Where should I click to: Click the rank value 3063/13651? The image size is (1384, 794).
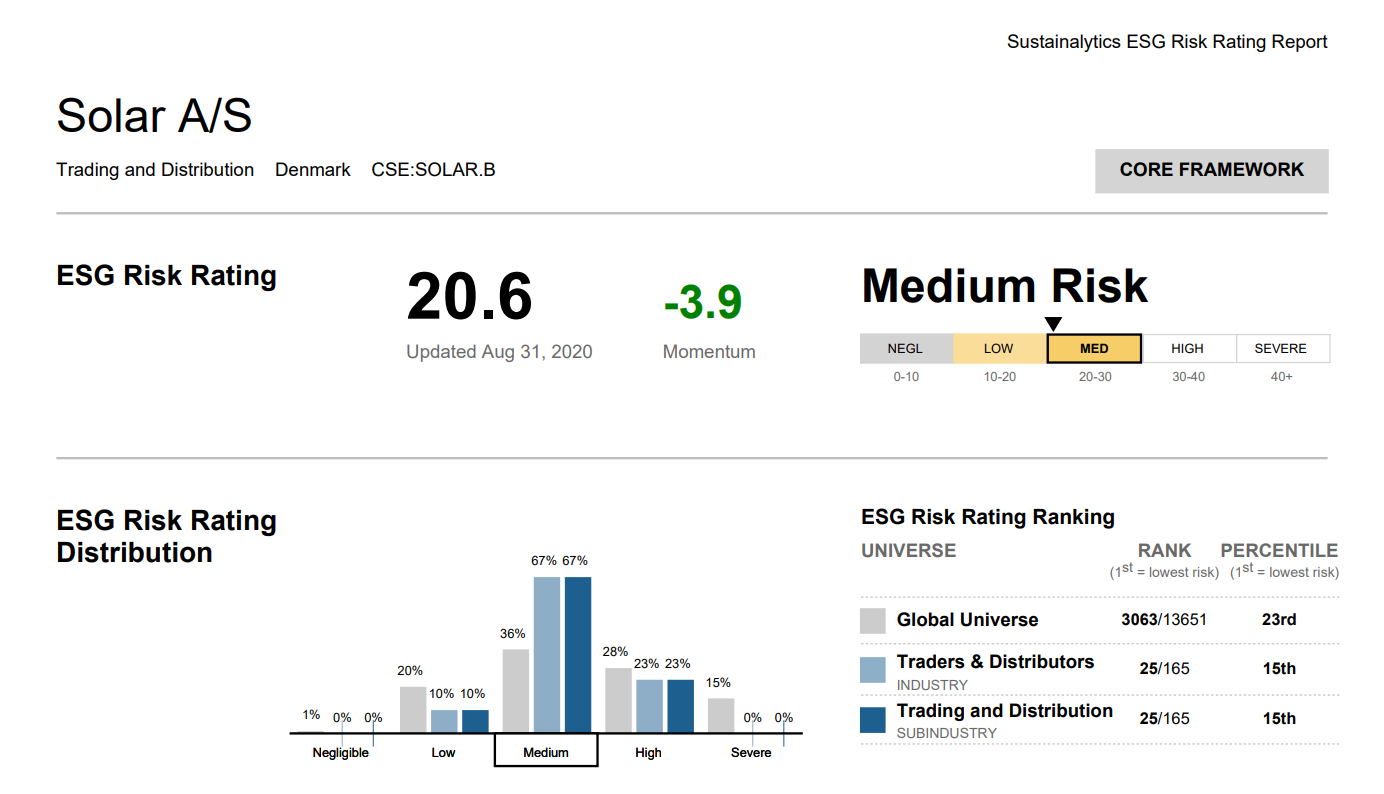pyautogui.click(x=1164, y=620)
